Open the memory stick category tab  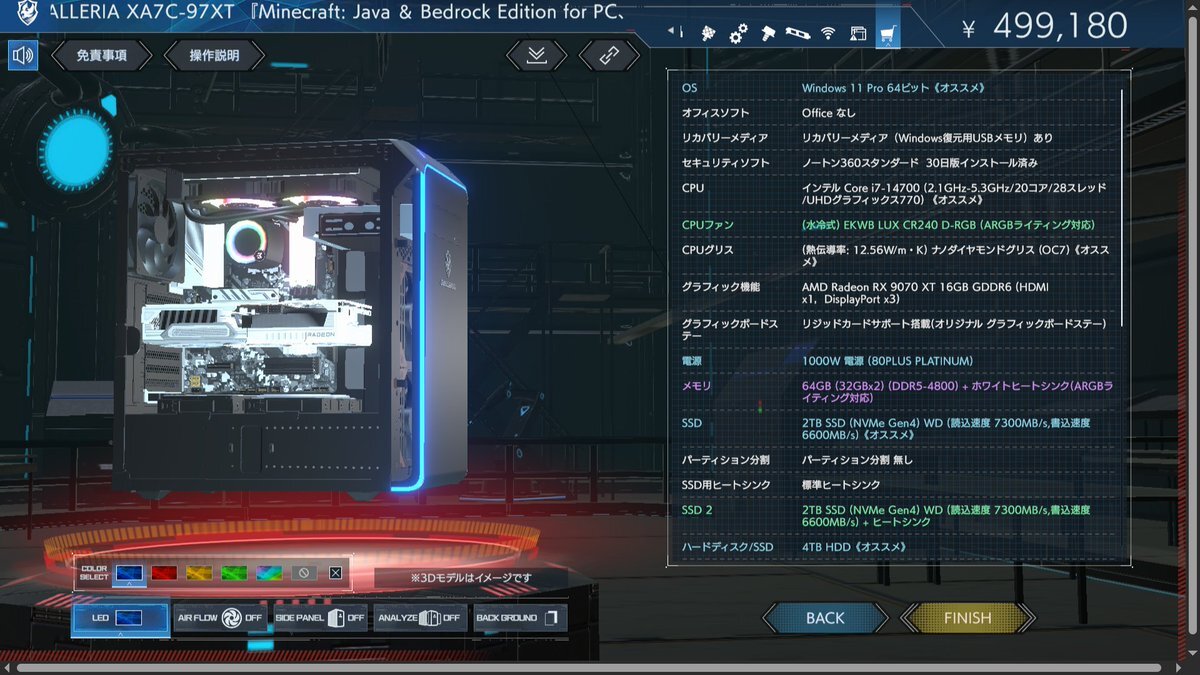[797, 33]
